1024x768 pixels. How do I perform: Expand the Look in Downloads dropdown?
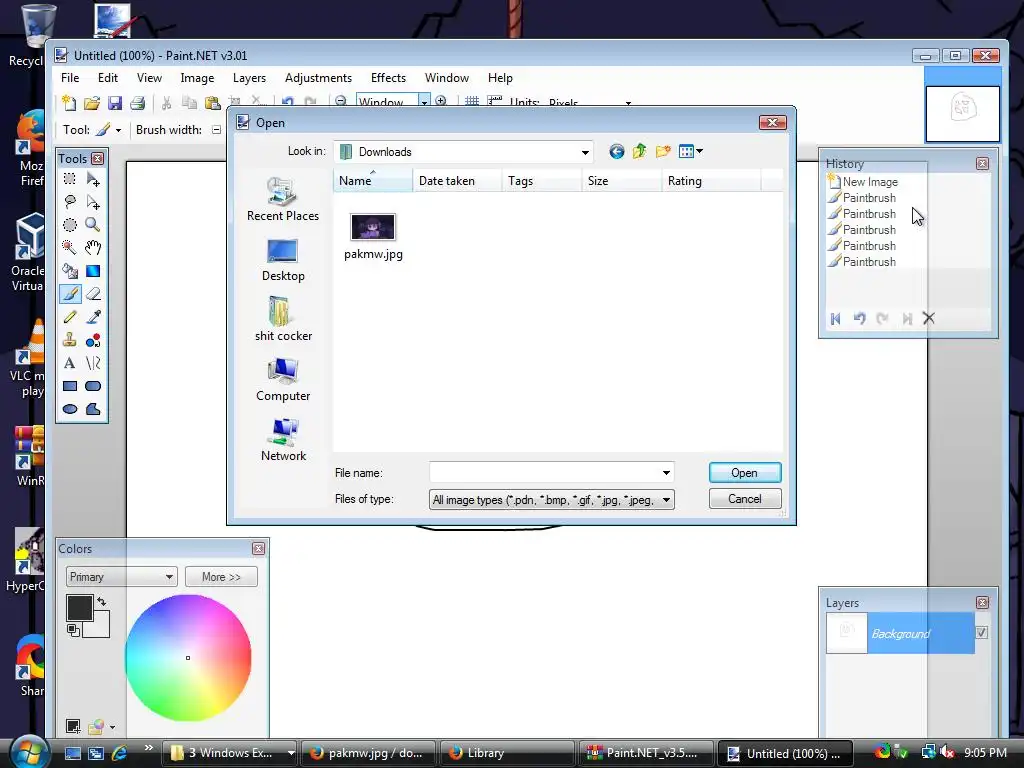[x=585, y=152]
